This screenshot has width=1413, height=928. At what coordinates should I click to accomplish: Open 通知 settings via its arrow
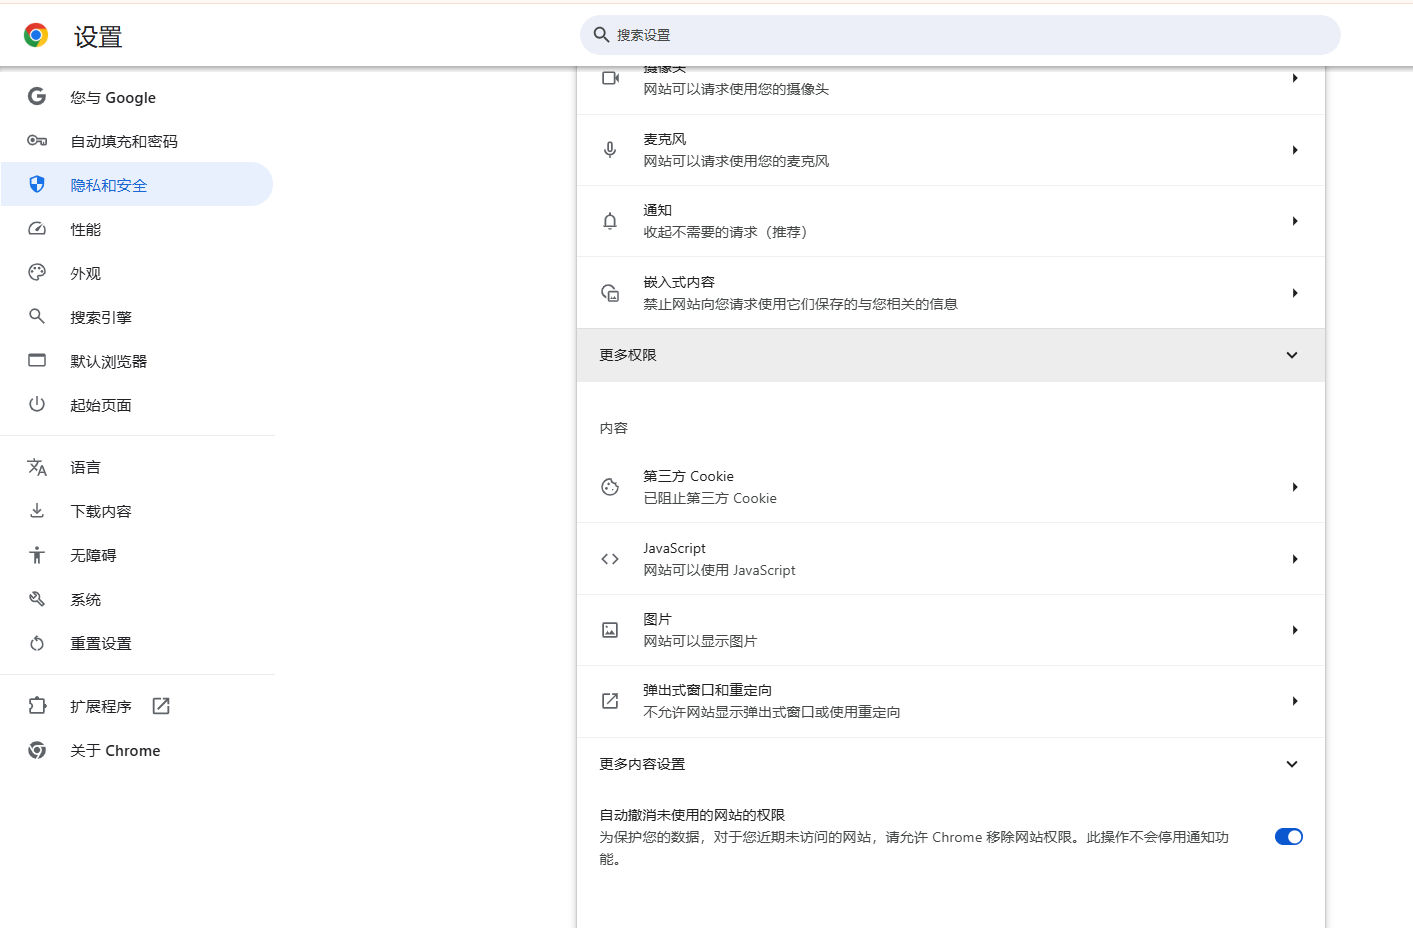point(1295,221)
